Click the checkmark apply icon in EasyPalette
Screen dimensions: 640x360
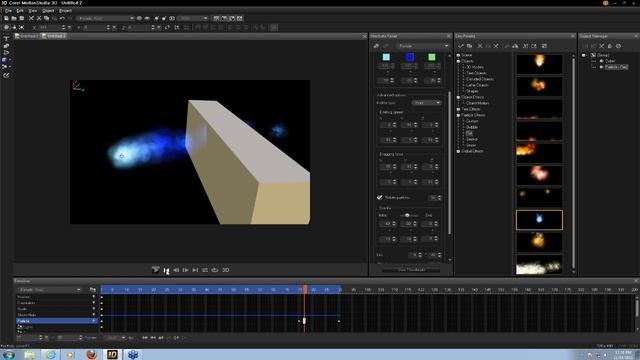pyautogui.click(x=461, y=46)
